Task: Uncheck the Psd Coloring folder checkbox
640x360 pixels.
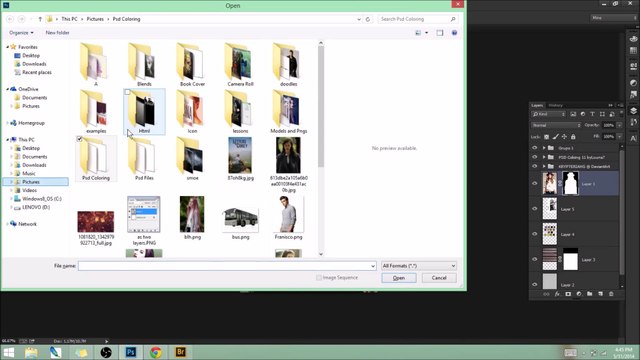Action: pyautogui.click(x=80, y=139)
